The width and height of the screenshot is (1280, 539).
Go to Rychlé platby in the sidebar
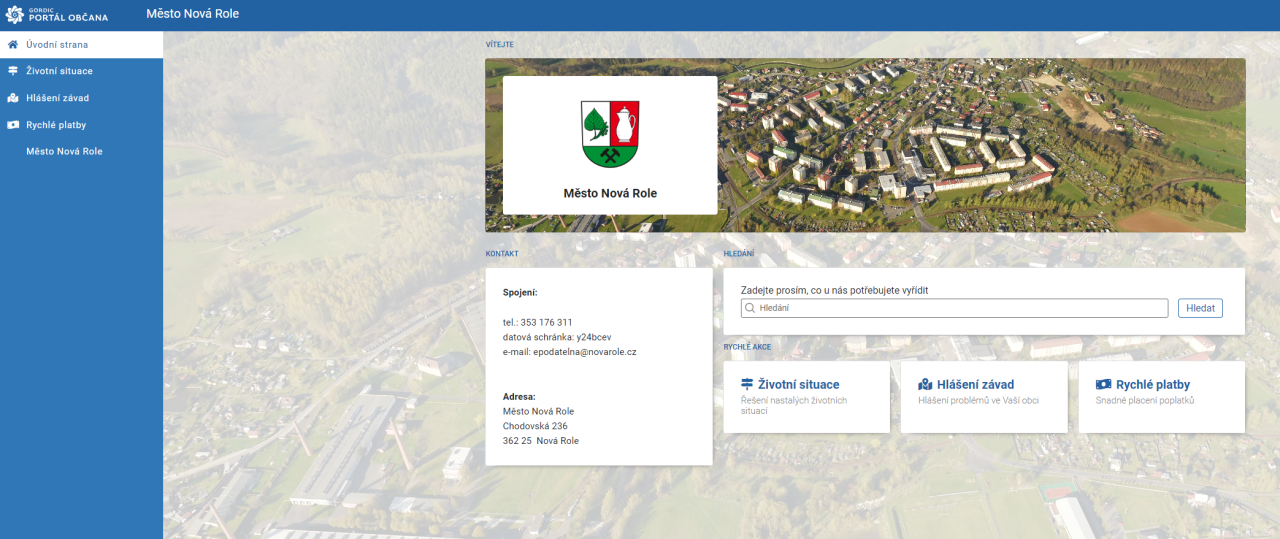(x=56, y=125)
